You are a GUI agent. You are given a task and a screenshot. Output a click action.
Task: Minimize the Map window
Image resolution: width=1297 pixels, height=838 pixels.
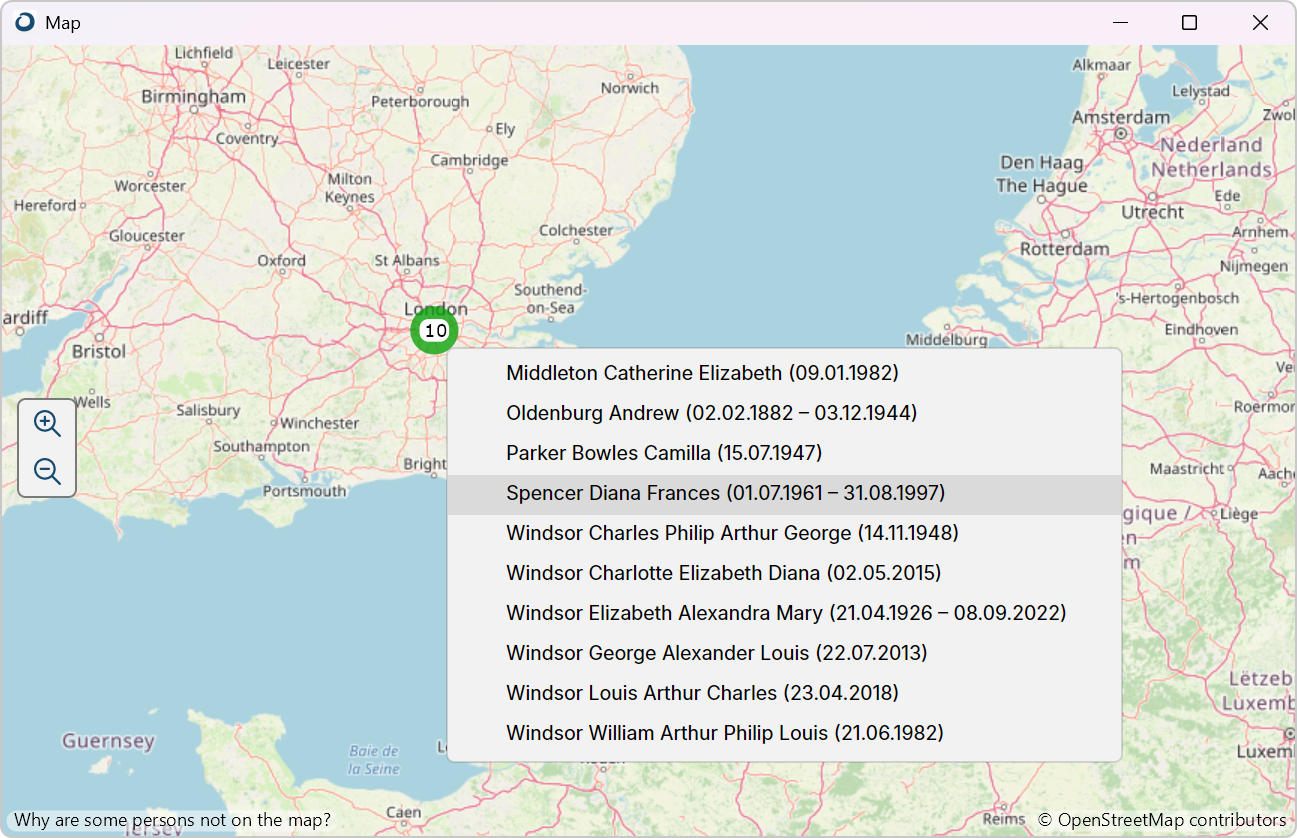(x=1119, y=22)
